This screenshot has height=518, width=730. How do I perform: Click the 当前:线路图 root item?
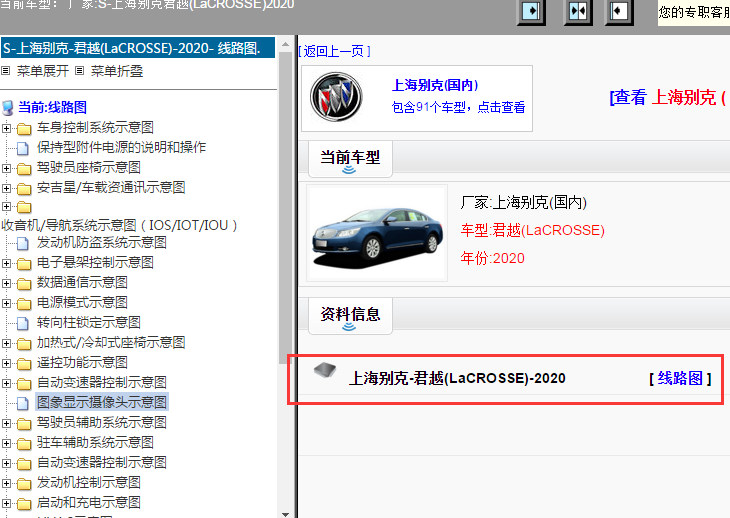52,108
